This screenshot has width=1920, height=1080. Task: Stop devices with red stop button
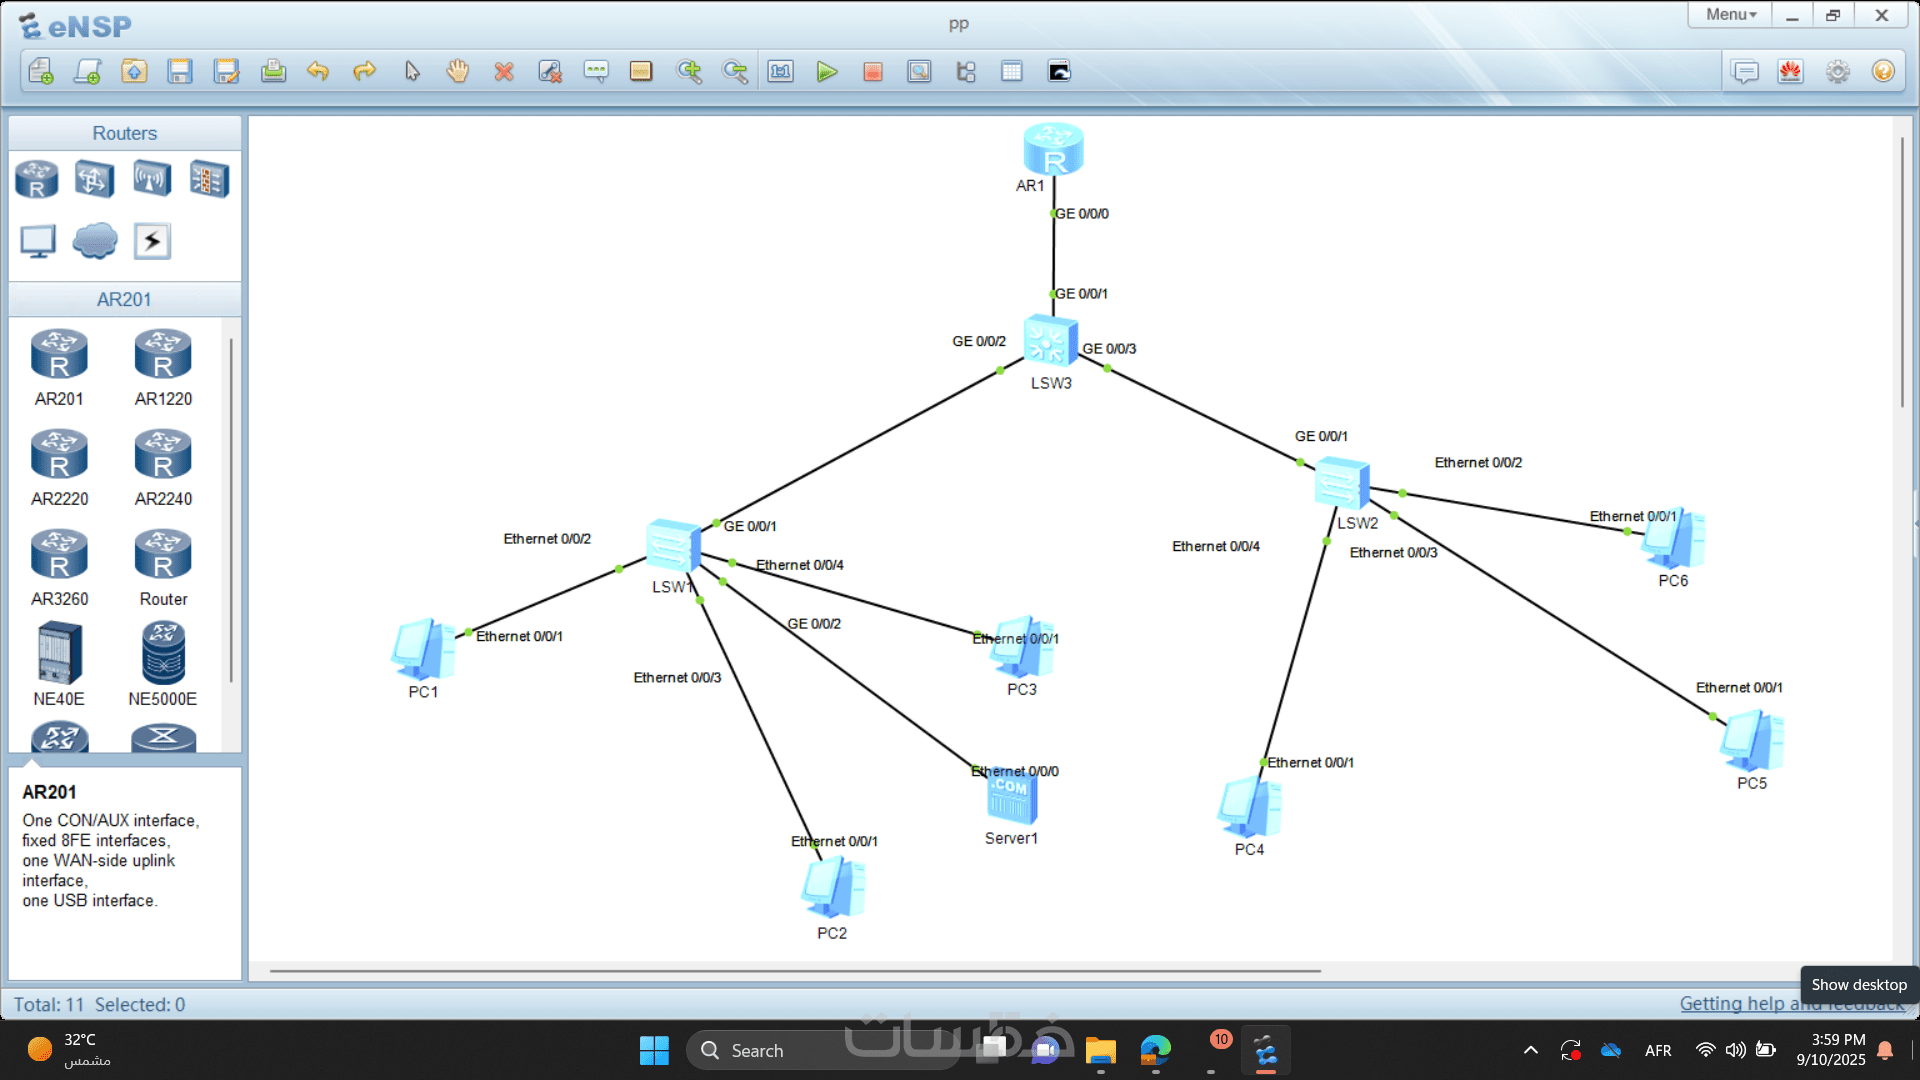click(x=872, y=71)
